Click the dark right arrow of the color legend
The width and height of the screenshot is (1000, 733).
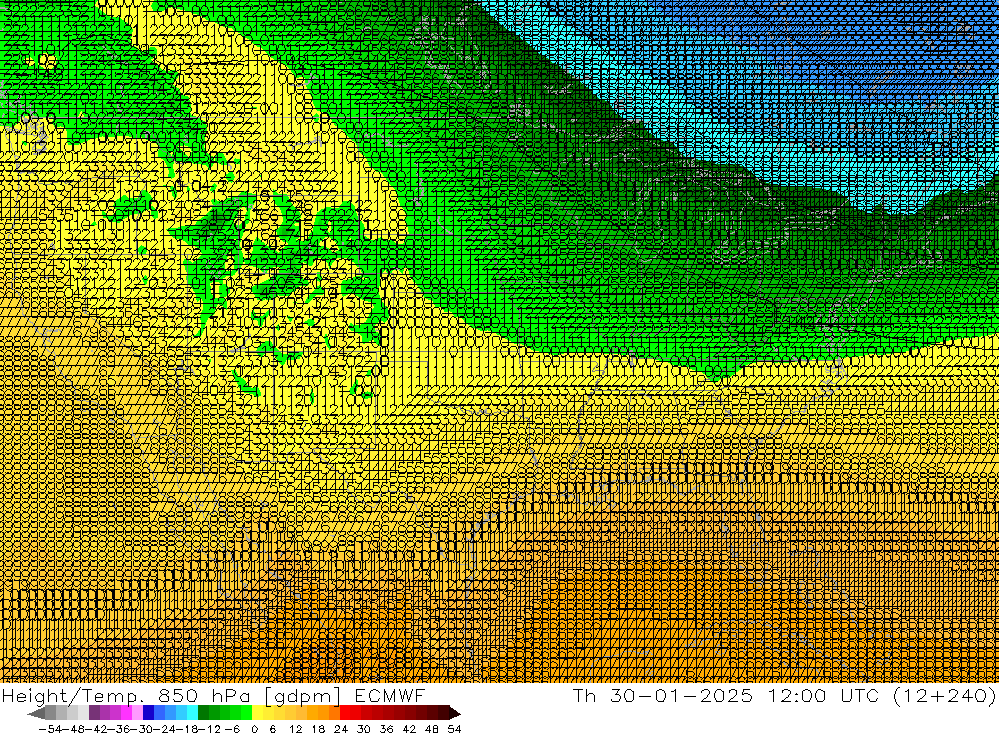point(454,713)
